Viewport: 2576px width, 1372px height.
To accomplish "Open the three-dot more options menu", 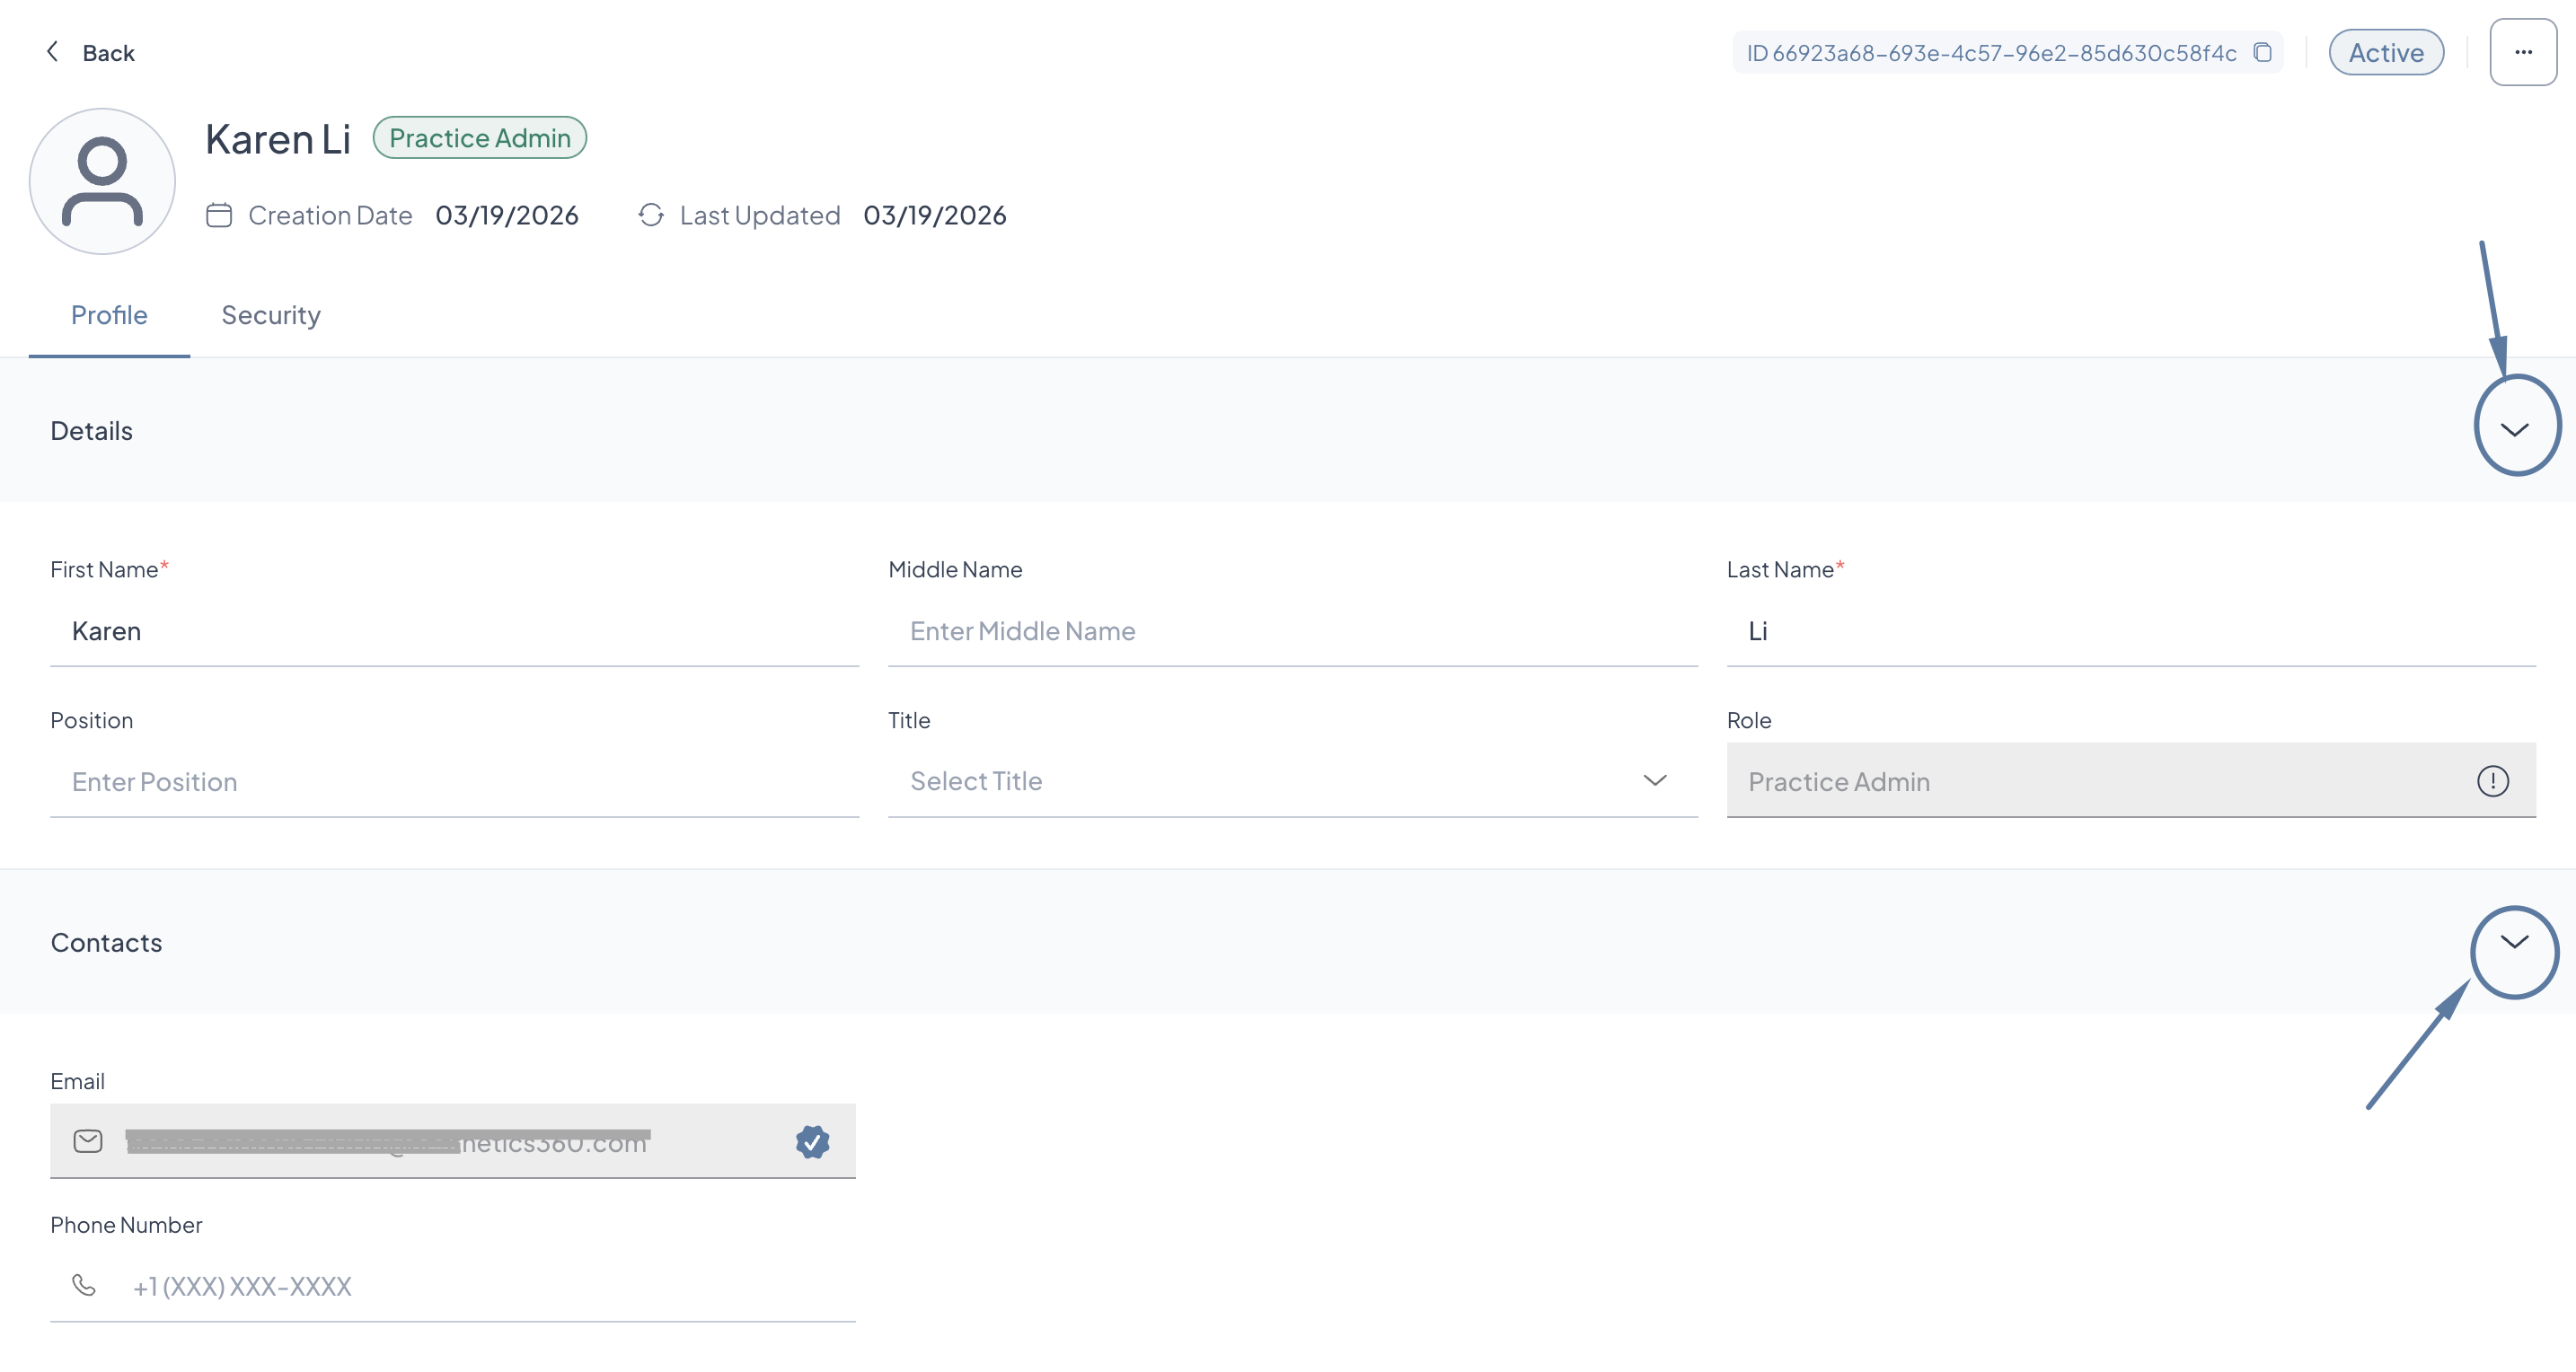I will (2522, 52).
